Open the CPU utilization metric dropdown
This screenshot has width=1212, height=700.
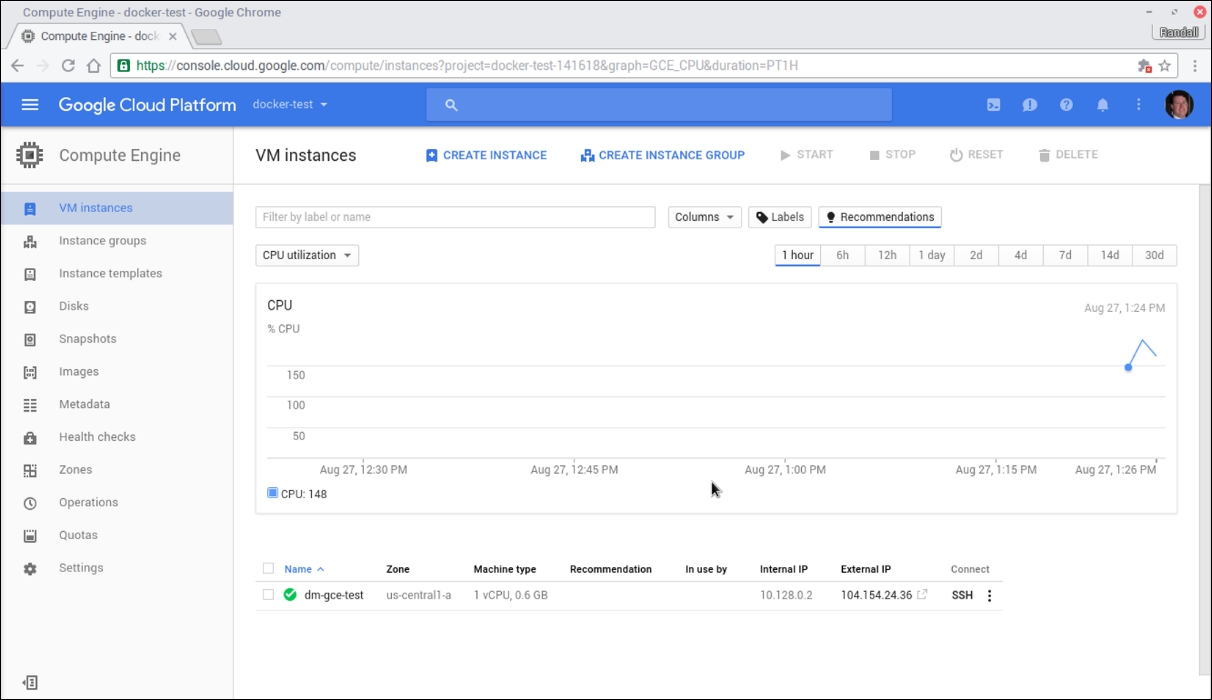coord(307,255)
